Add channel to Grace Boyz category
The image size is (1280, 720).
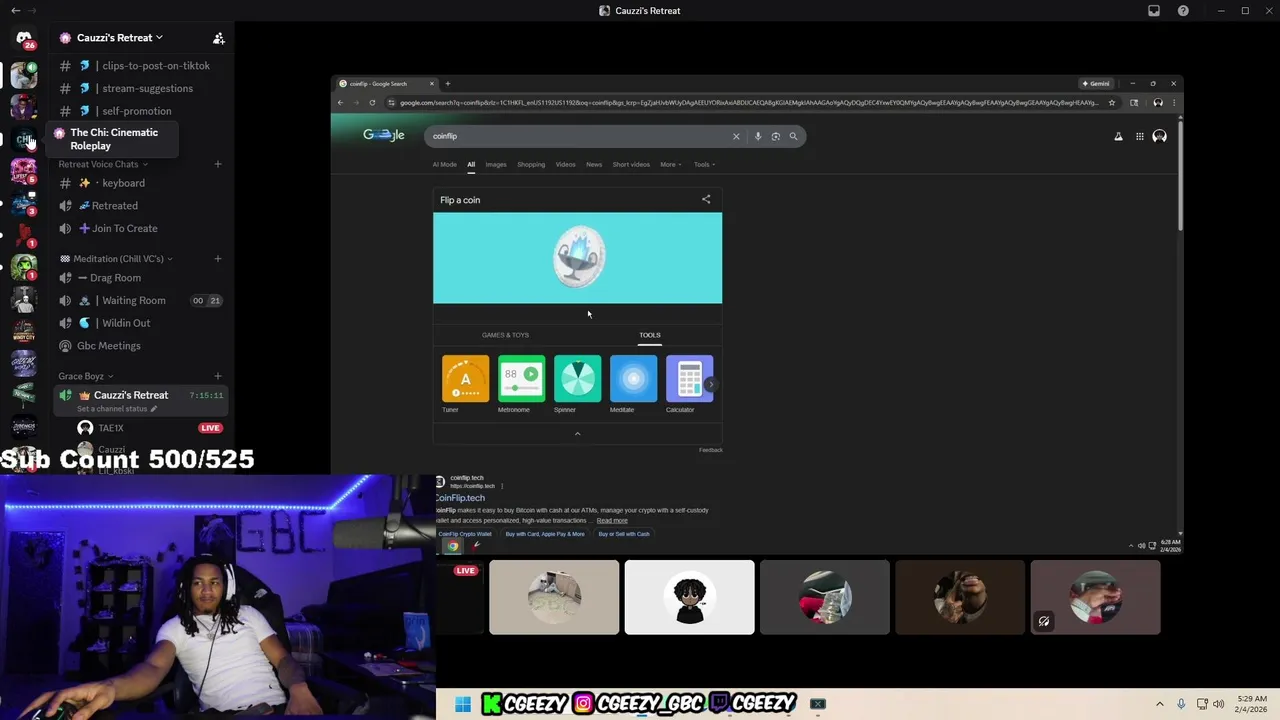coord(218,376)
